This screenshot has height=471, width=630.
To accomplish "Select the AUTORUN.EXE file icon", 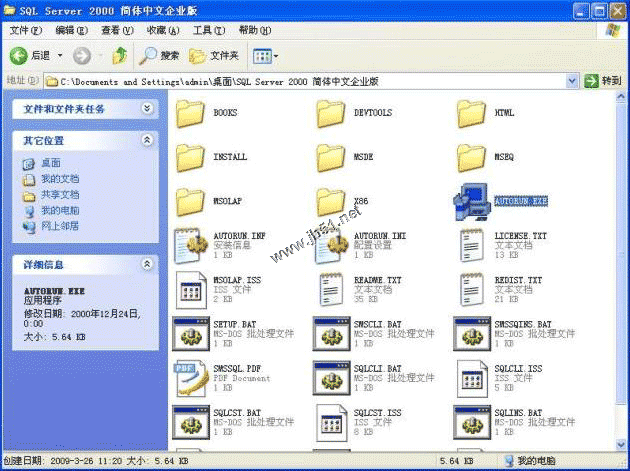I will pyautogui.click(x=471, y=201).
